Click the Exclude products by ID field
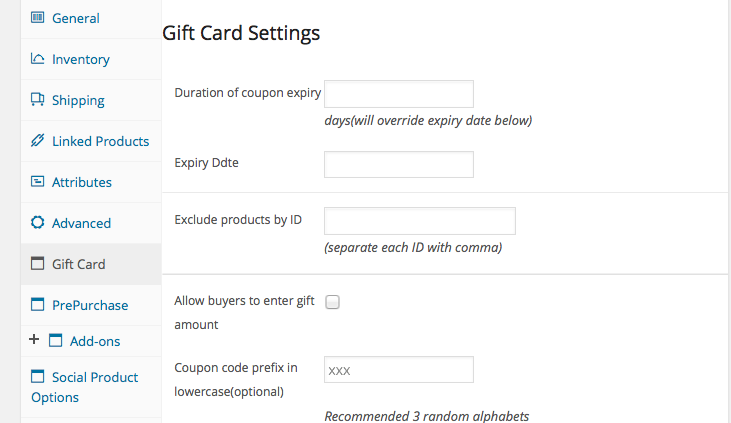Screen dimensions: 731x423 (420, 221)
